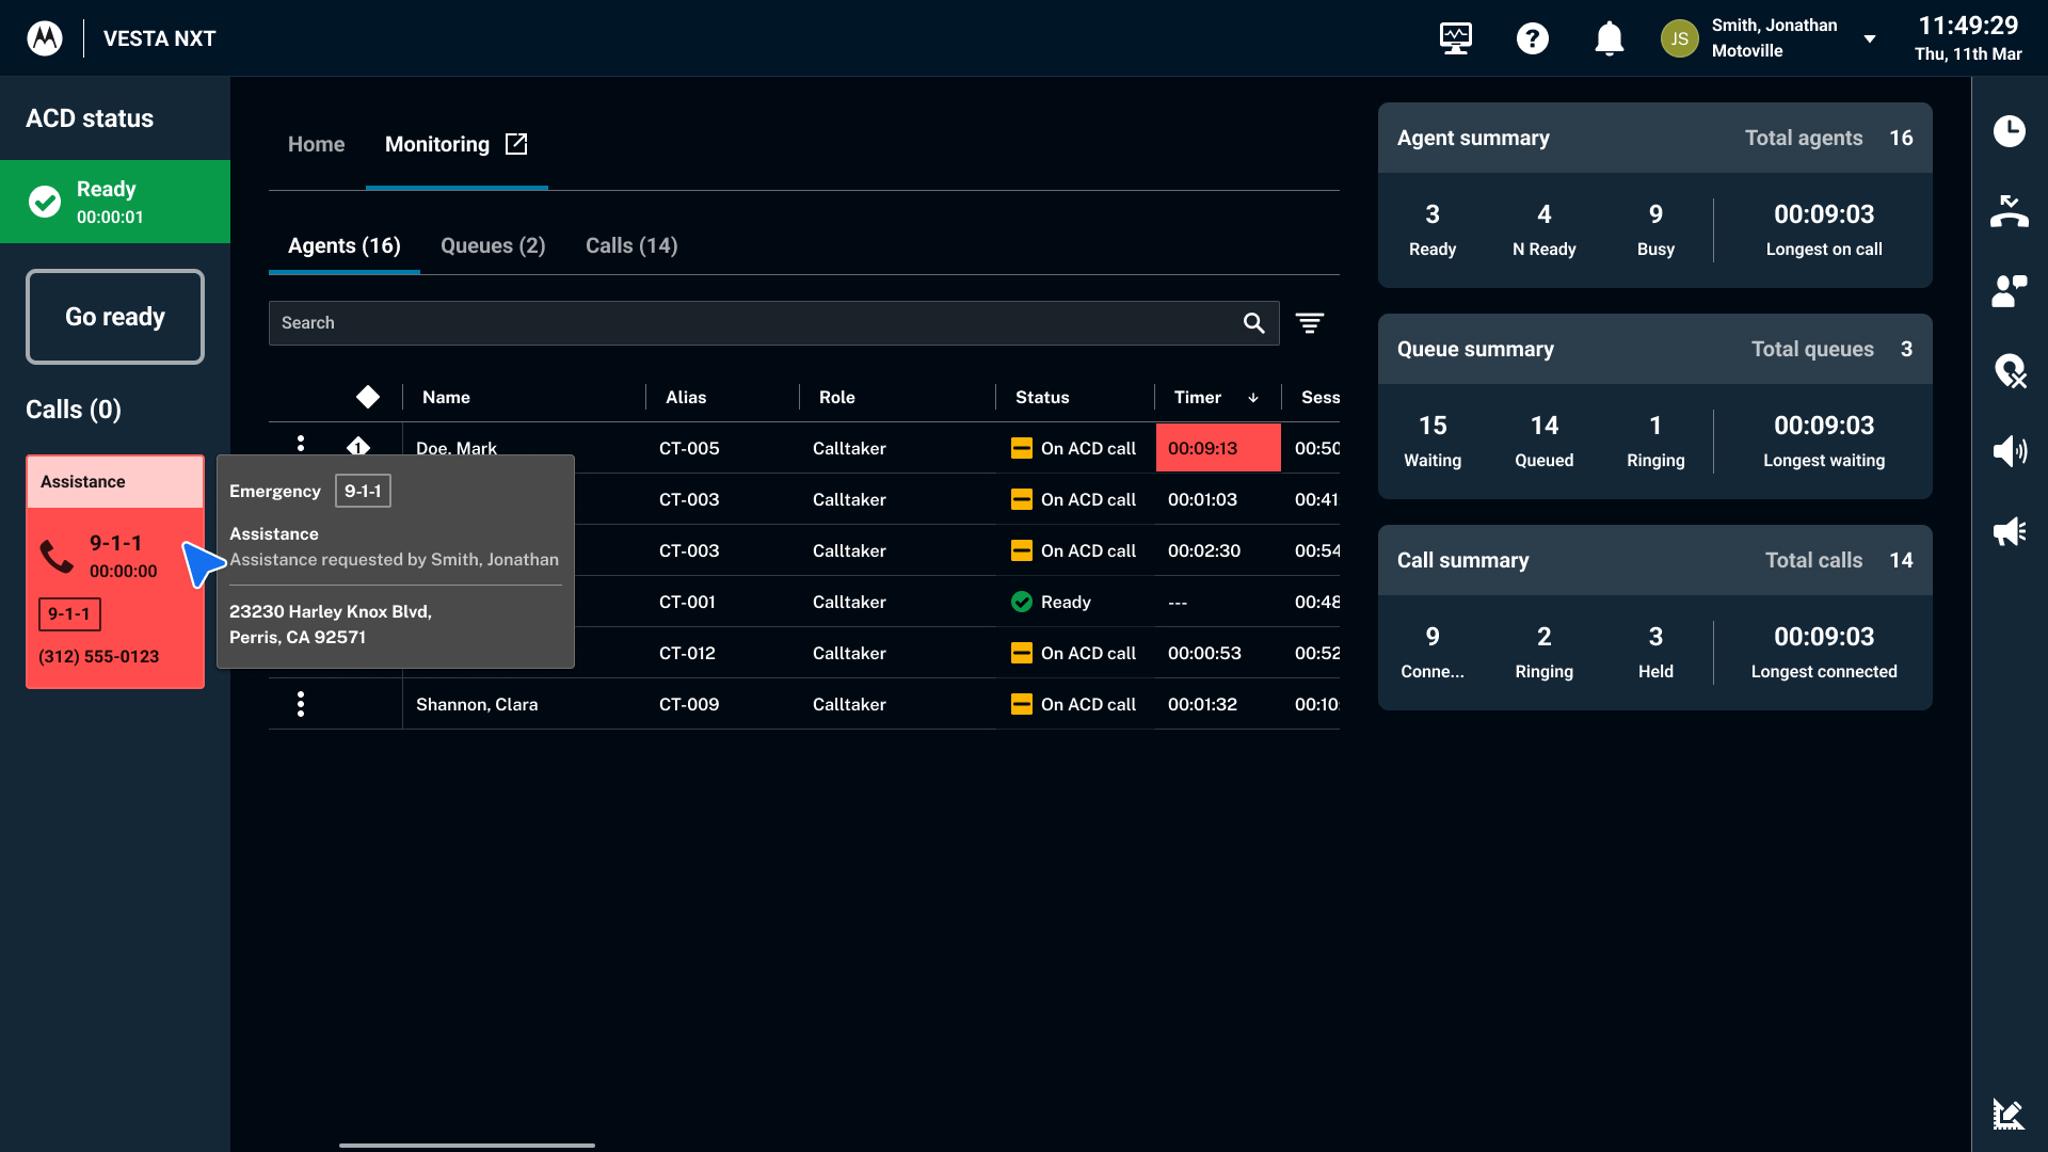Image resolution: width=2048 pixels, height=1152 pixels.
Task: Toggle the Ready status indicator for CT-001
Action: coord(1021,601)
